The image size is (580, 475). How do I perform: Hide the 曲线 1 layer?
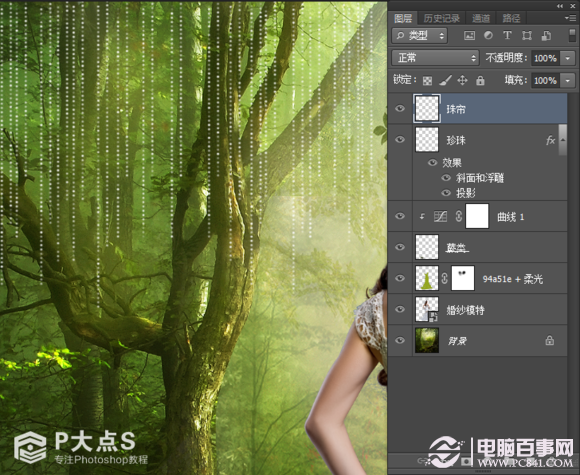(400, 216)
